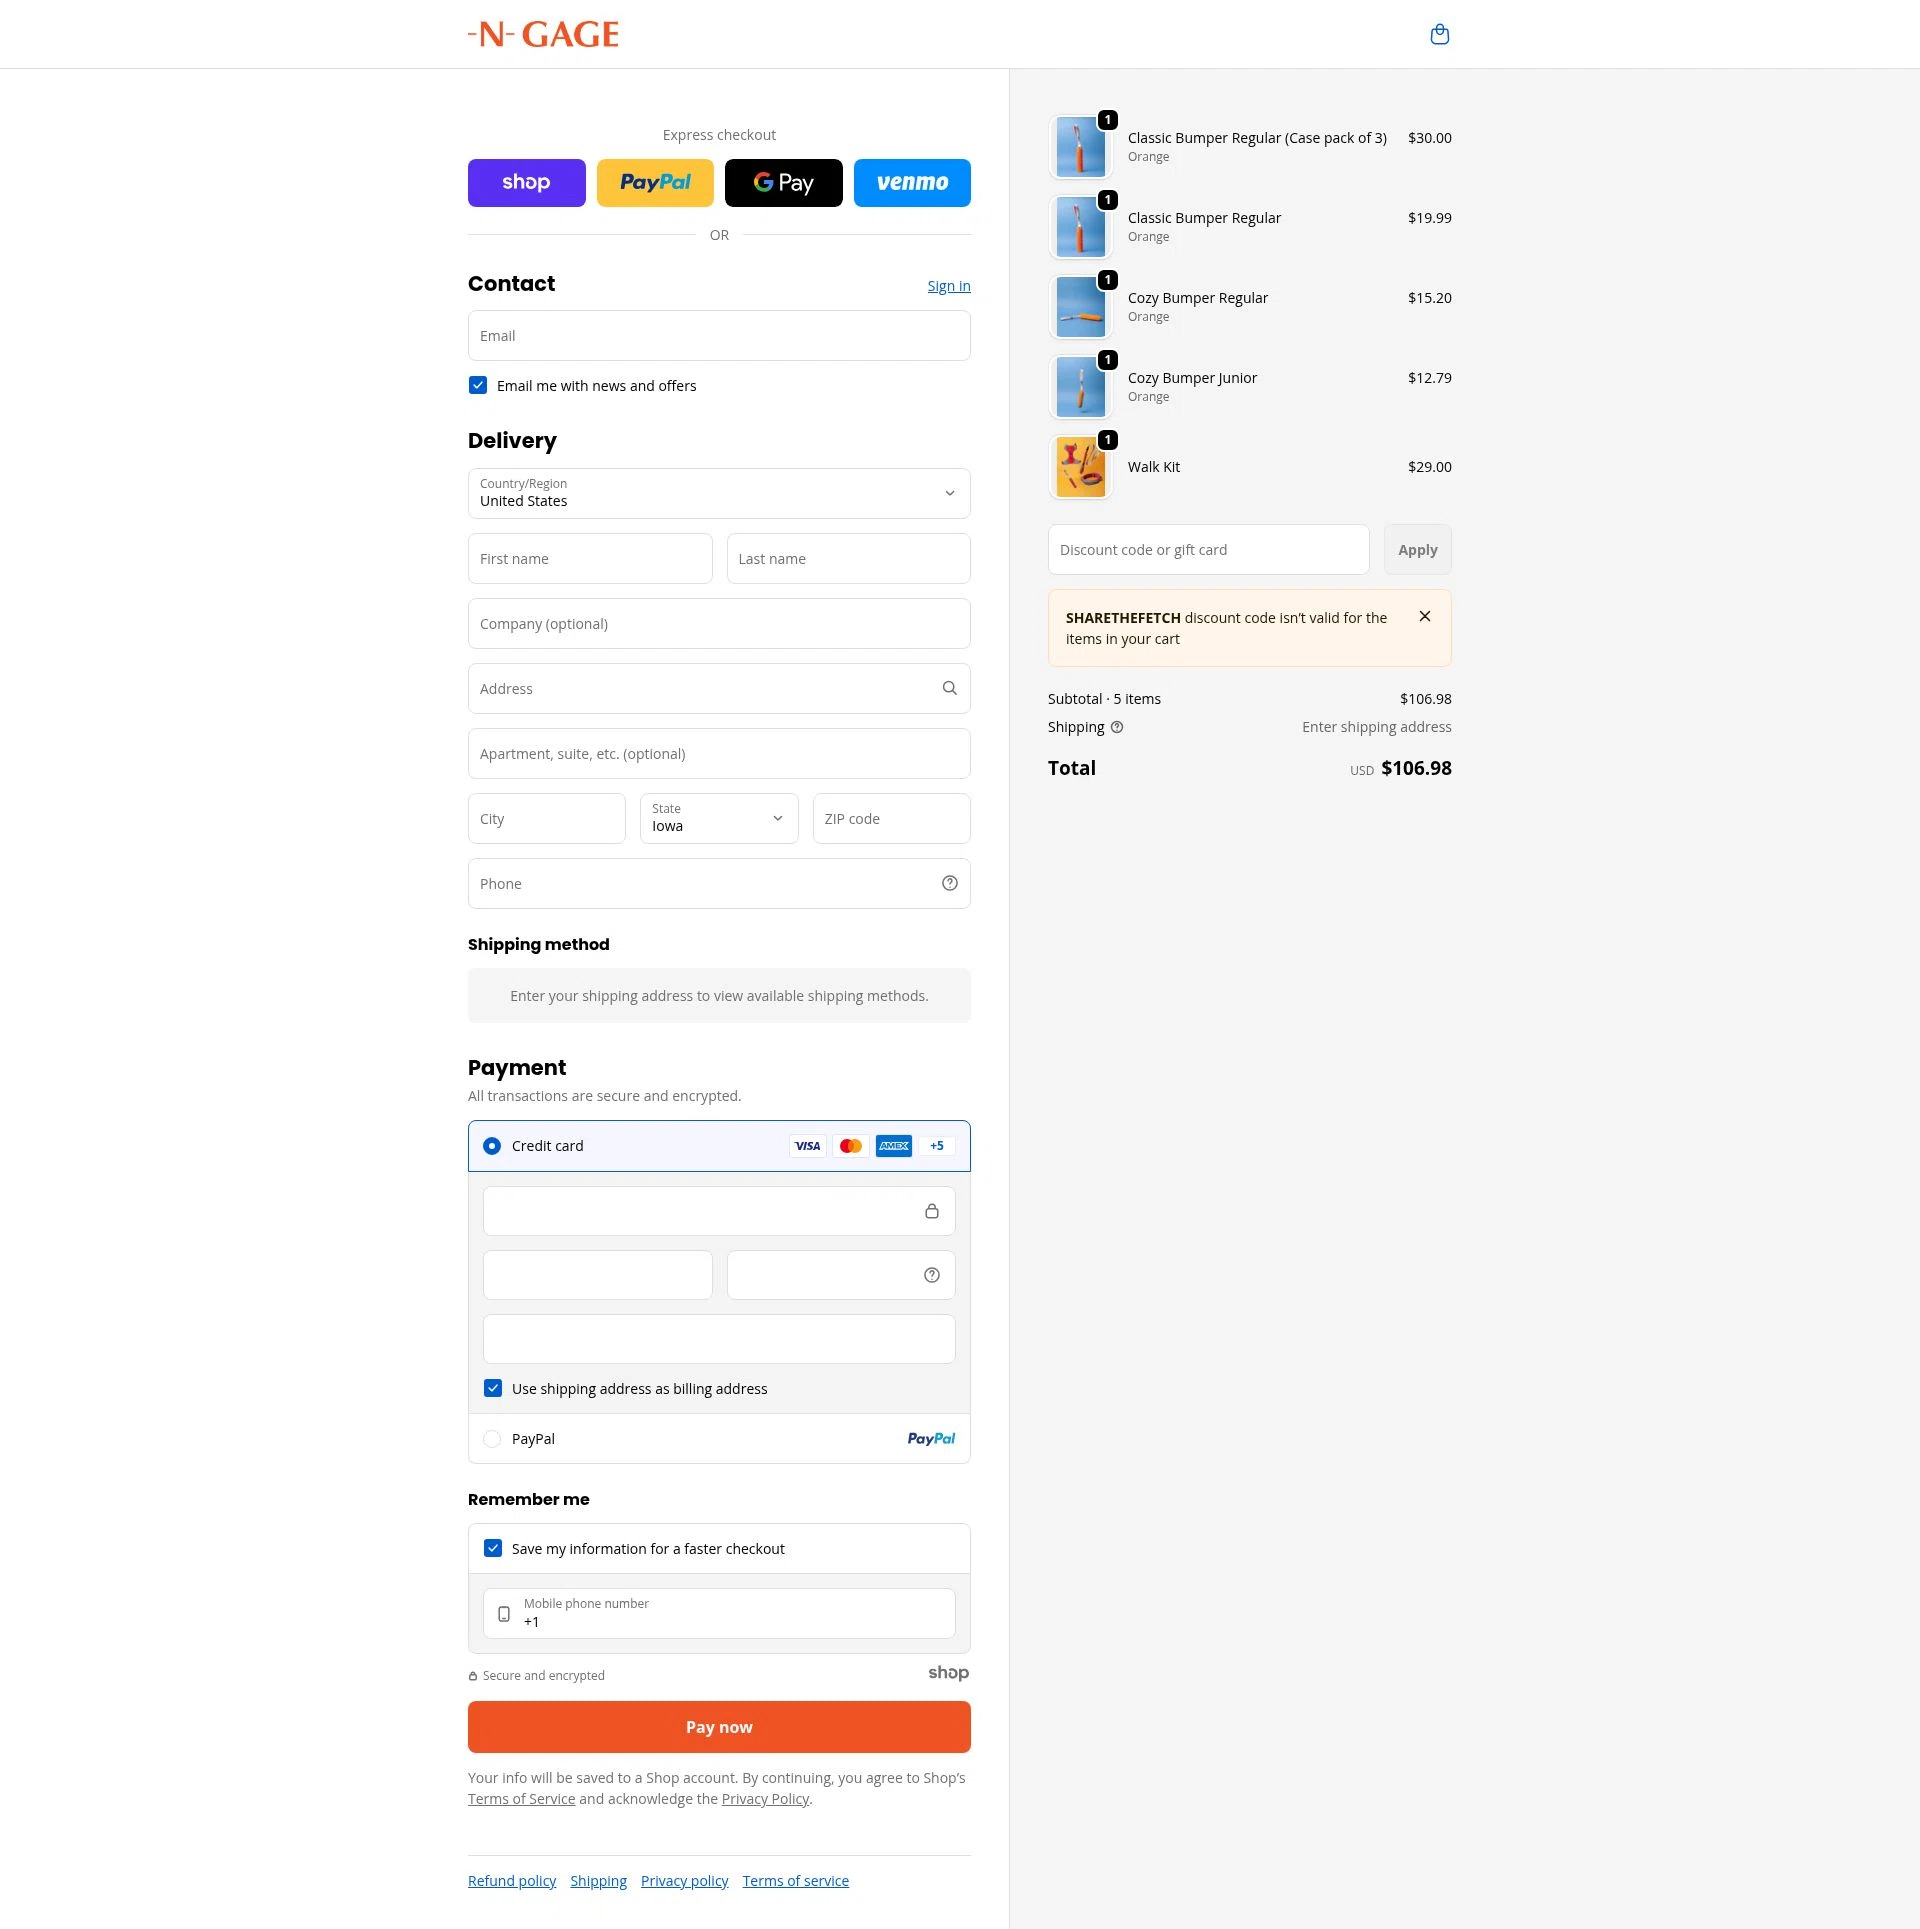Viewport: 1920px width, 1929px height.
Task: Open the Refund policy link
Action: [512, 1881]
